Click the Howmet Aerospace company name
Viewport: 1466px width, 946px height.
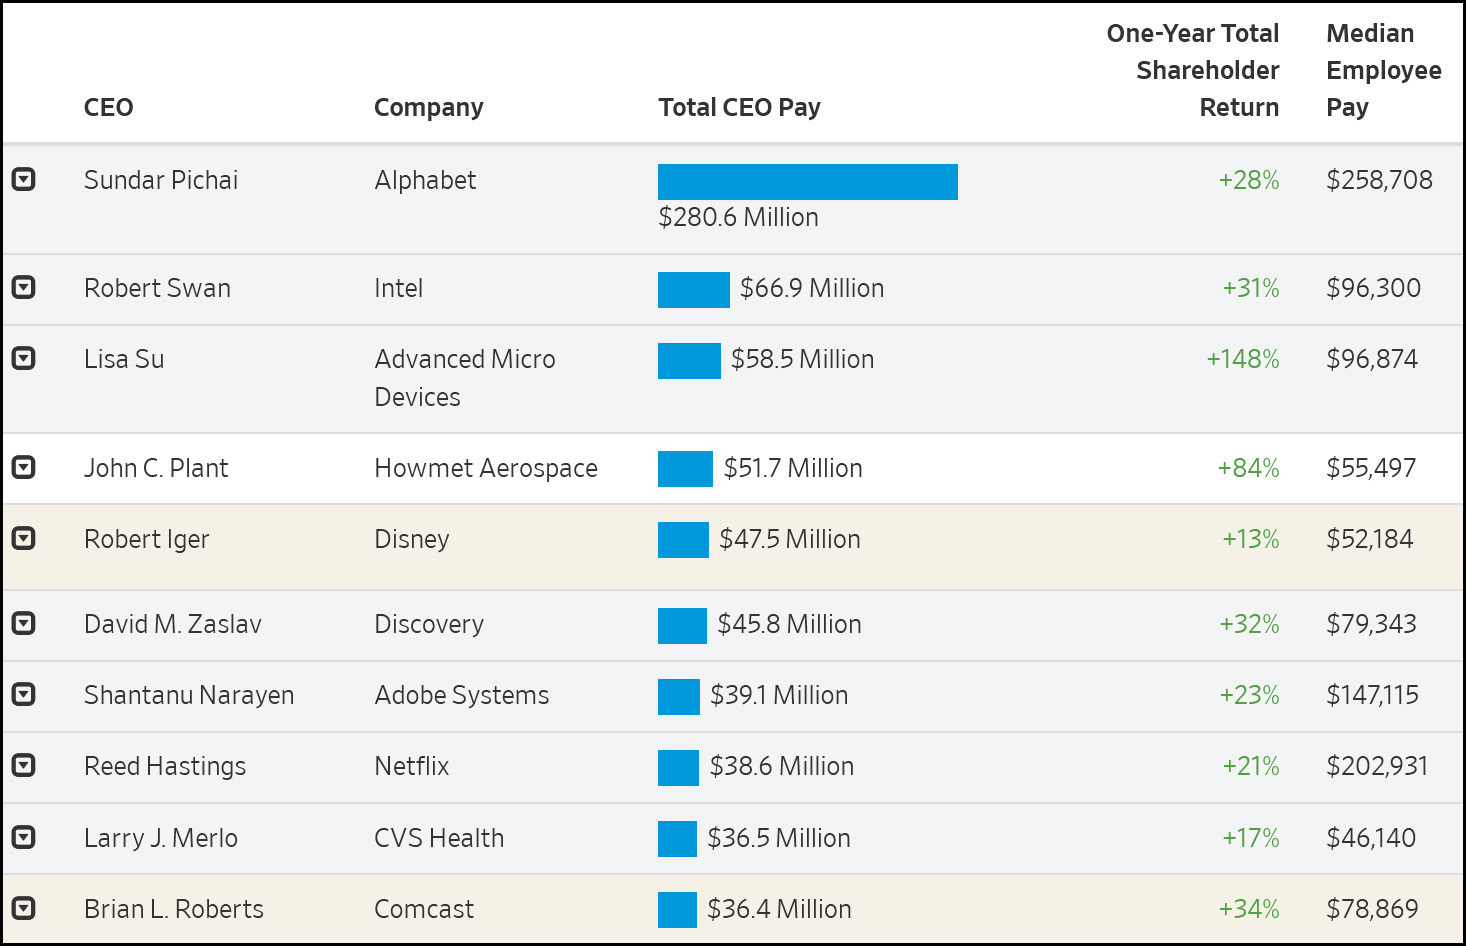click(x=485, y=468)
